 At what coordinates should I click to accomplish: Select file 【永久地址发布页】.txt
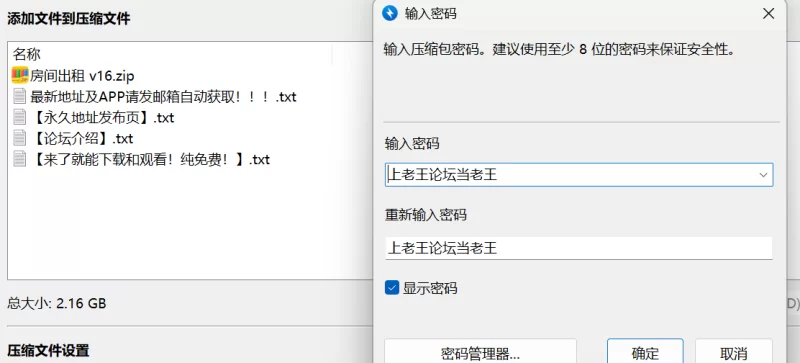pyautogui.click(x=102, y=118)
